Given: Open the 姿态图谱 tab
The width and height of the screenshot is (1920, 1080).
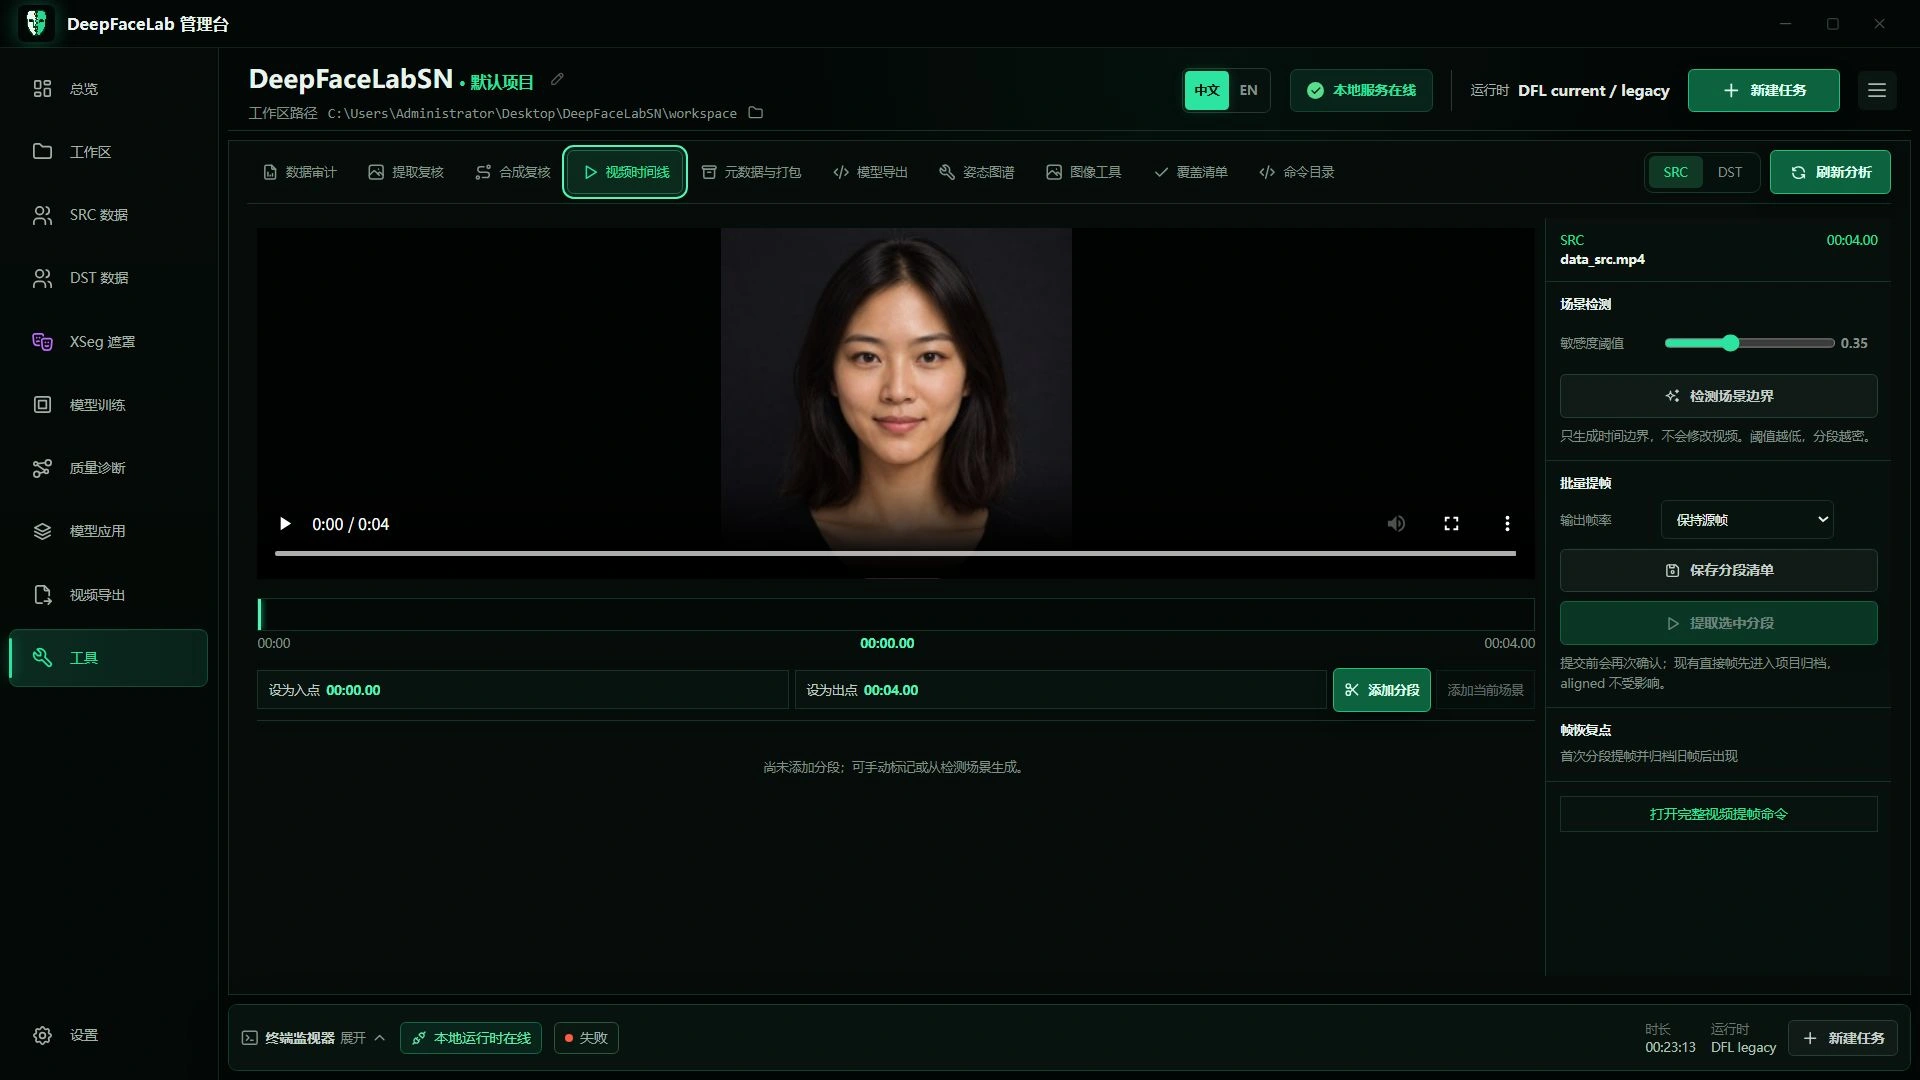Looking at the screenshot, I should coord(977,172).
